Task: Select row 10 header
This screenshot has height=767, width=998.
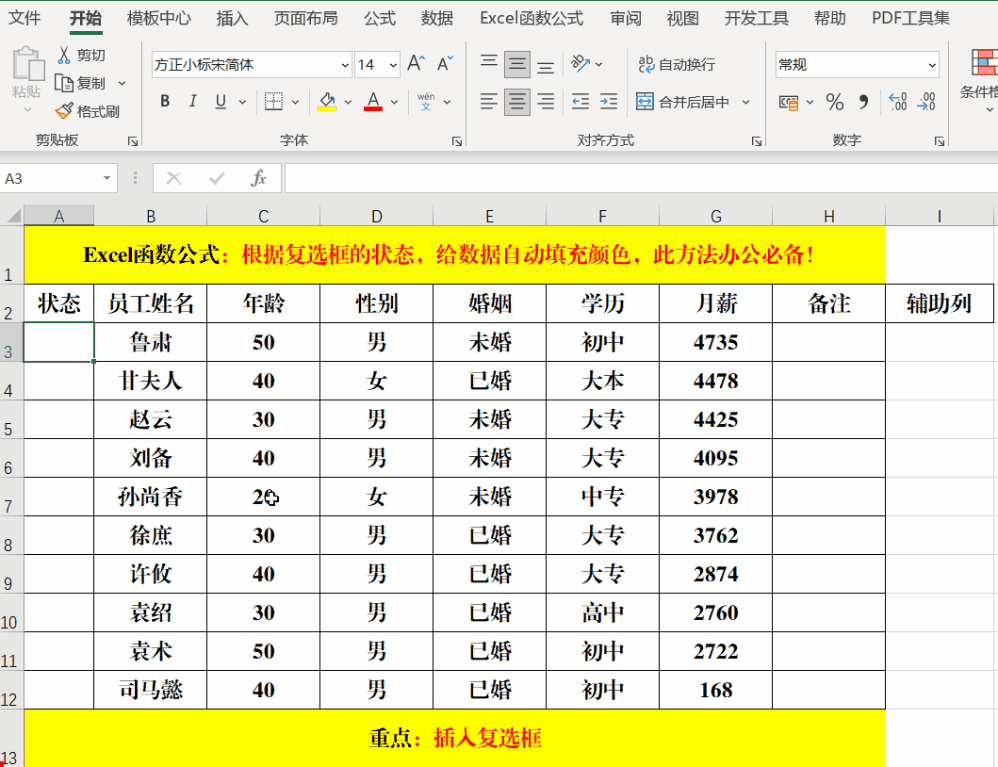Action: (x=11, y=612)
